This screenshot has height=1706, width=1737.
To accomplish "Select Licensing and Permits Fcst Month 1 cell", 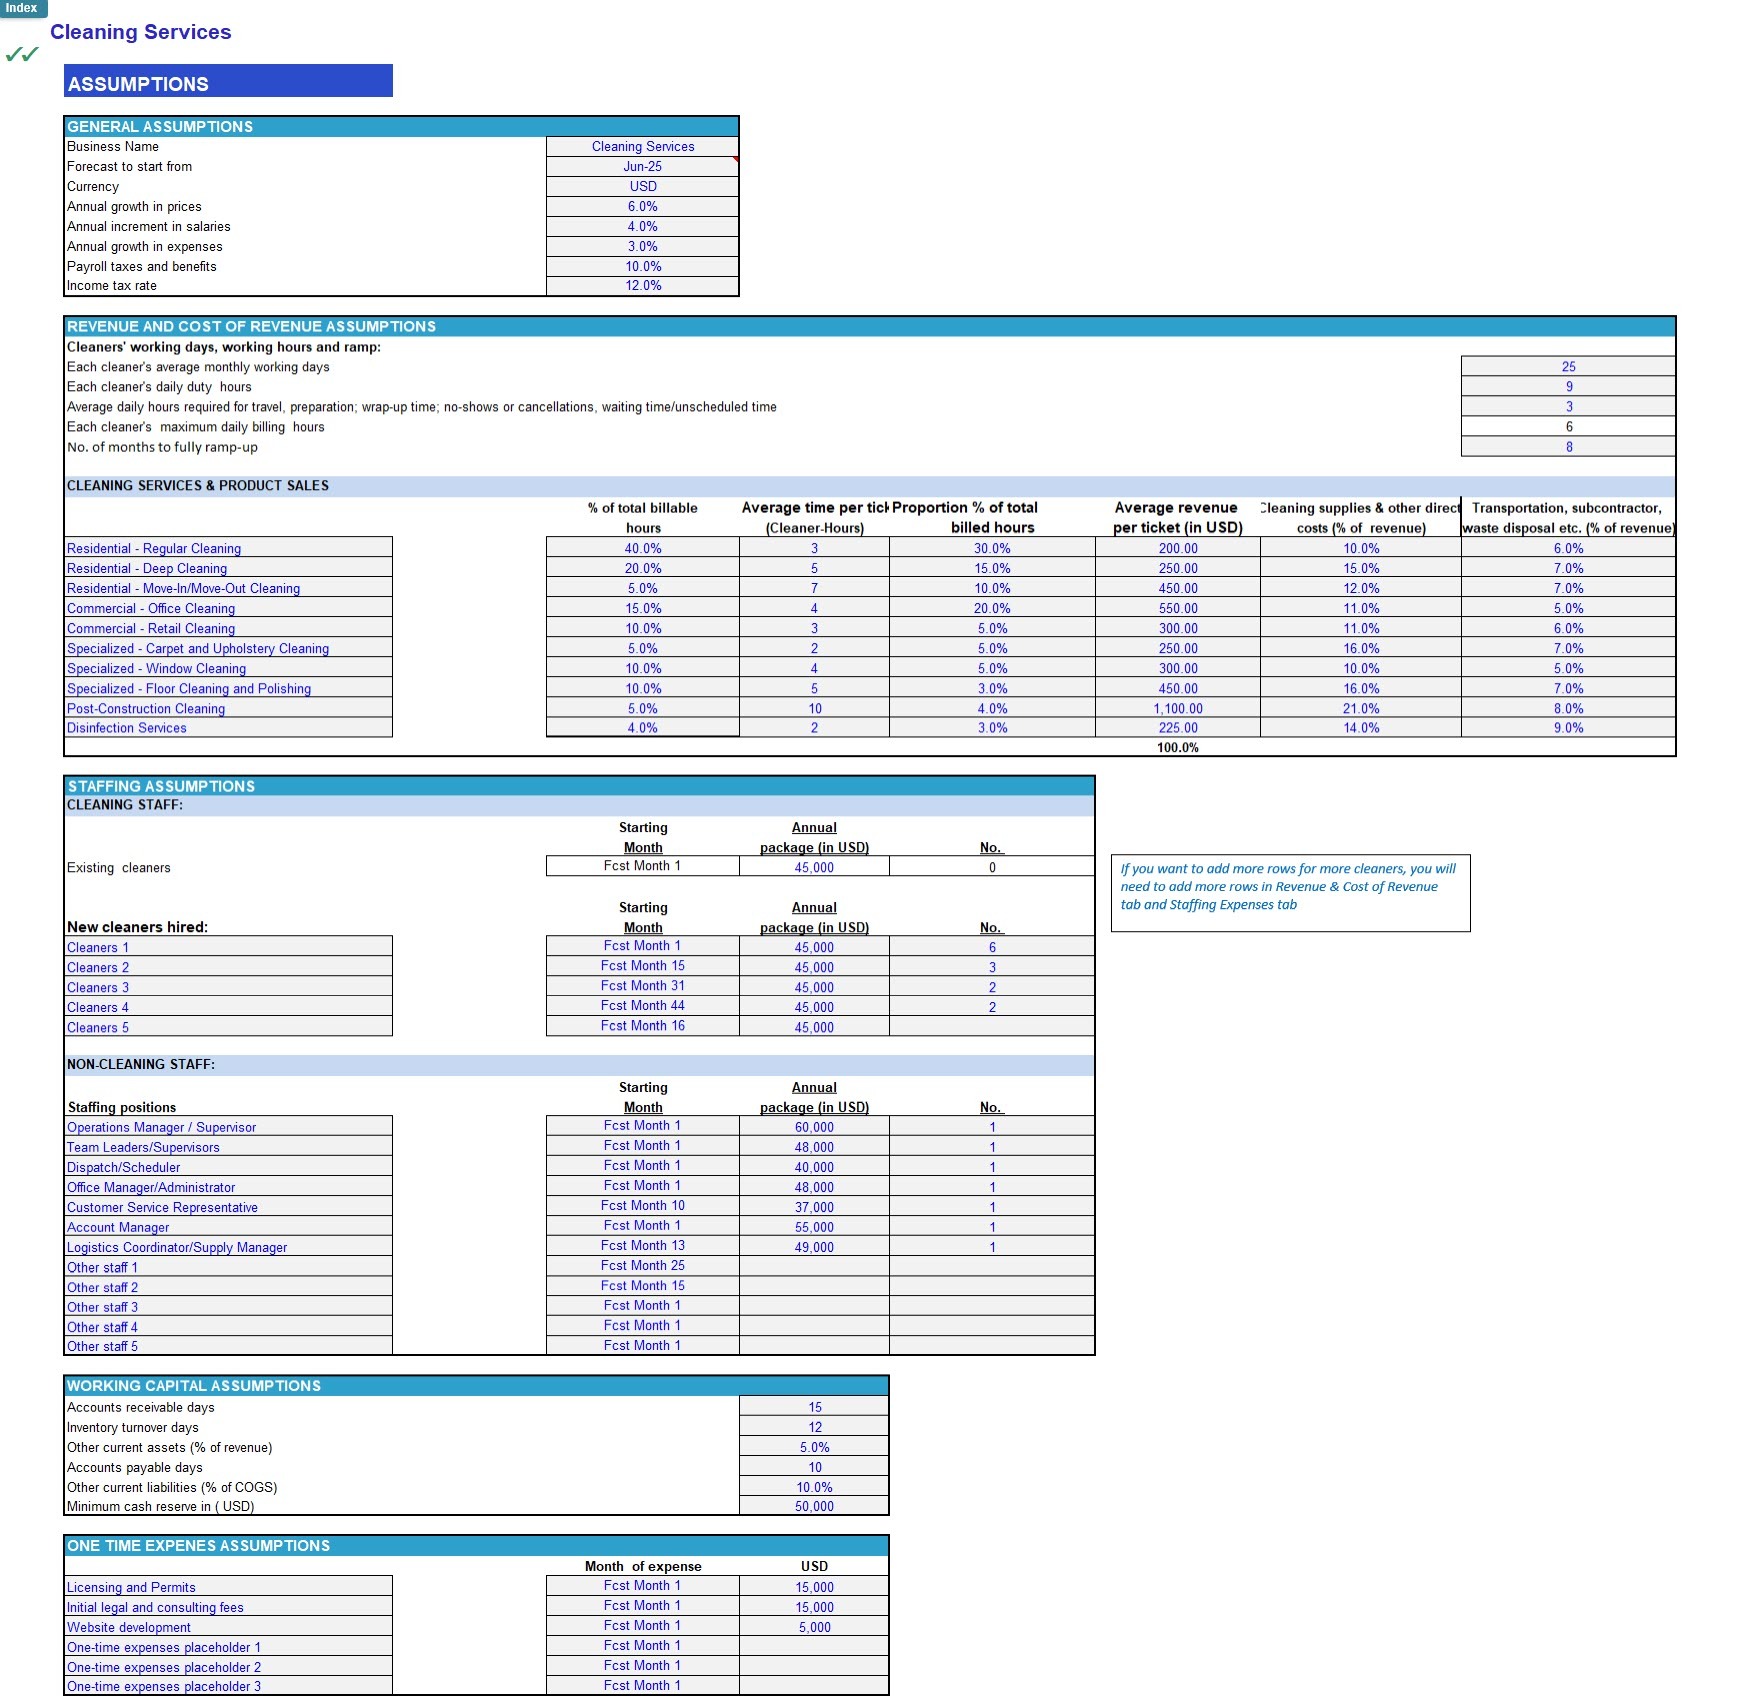I will (x=642, y=1586).
